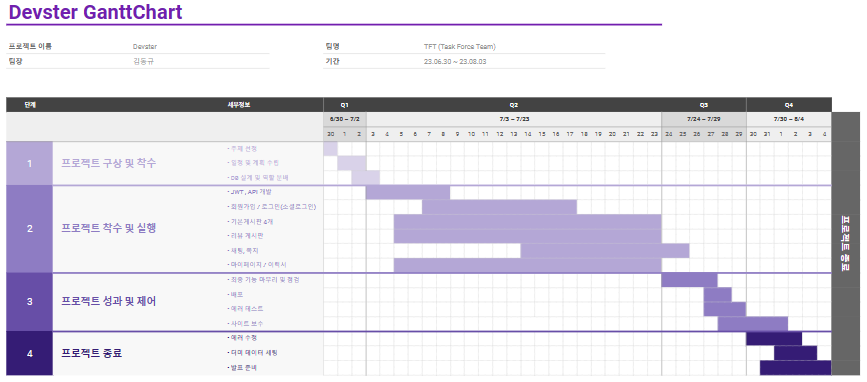Select the 기간 label
This screenshot has height=382, width=867.
tap(332, 61)
